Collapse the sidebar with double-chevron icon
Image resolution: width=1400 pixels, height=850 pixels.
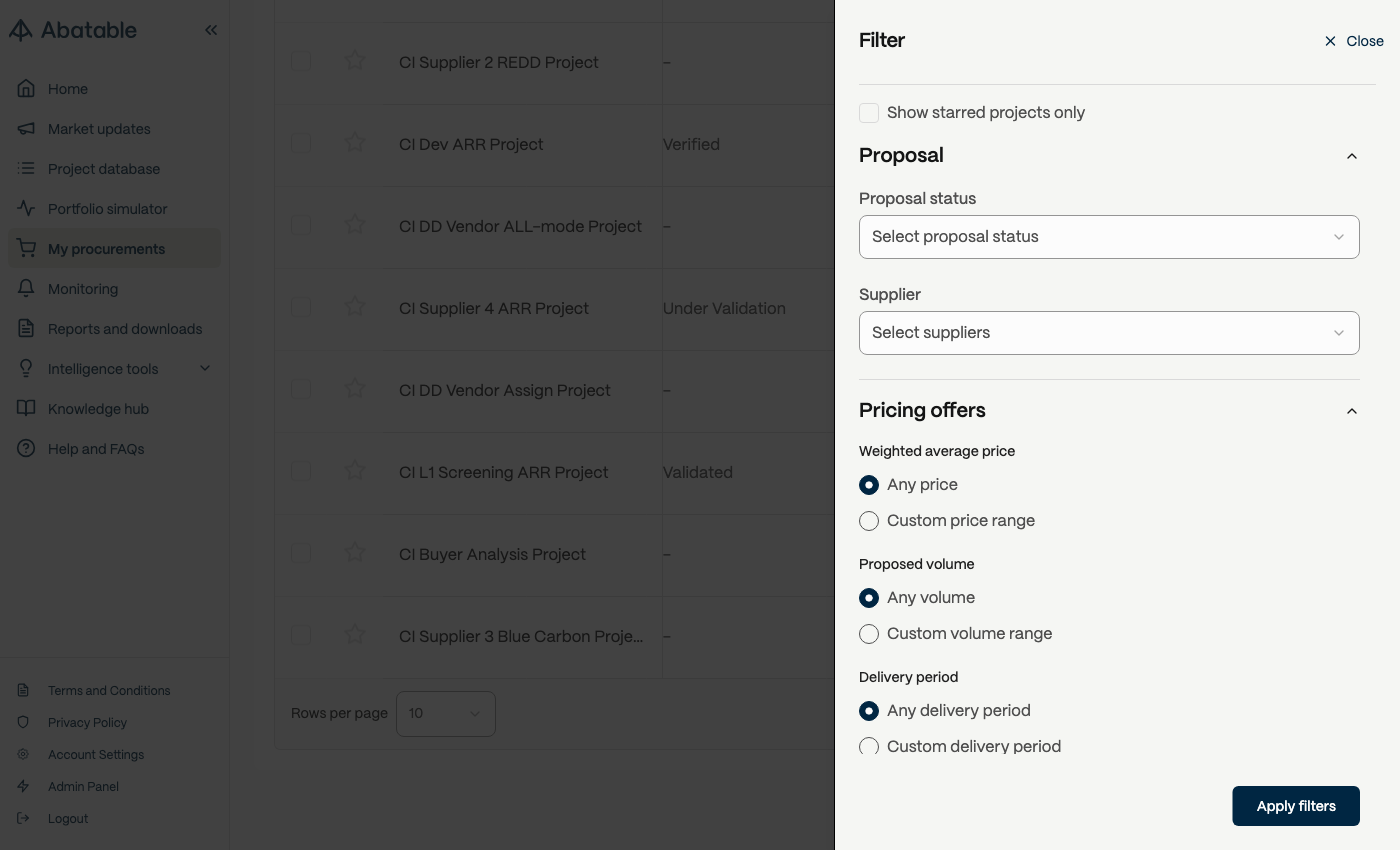[x=211, y=30]
